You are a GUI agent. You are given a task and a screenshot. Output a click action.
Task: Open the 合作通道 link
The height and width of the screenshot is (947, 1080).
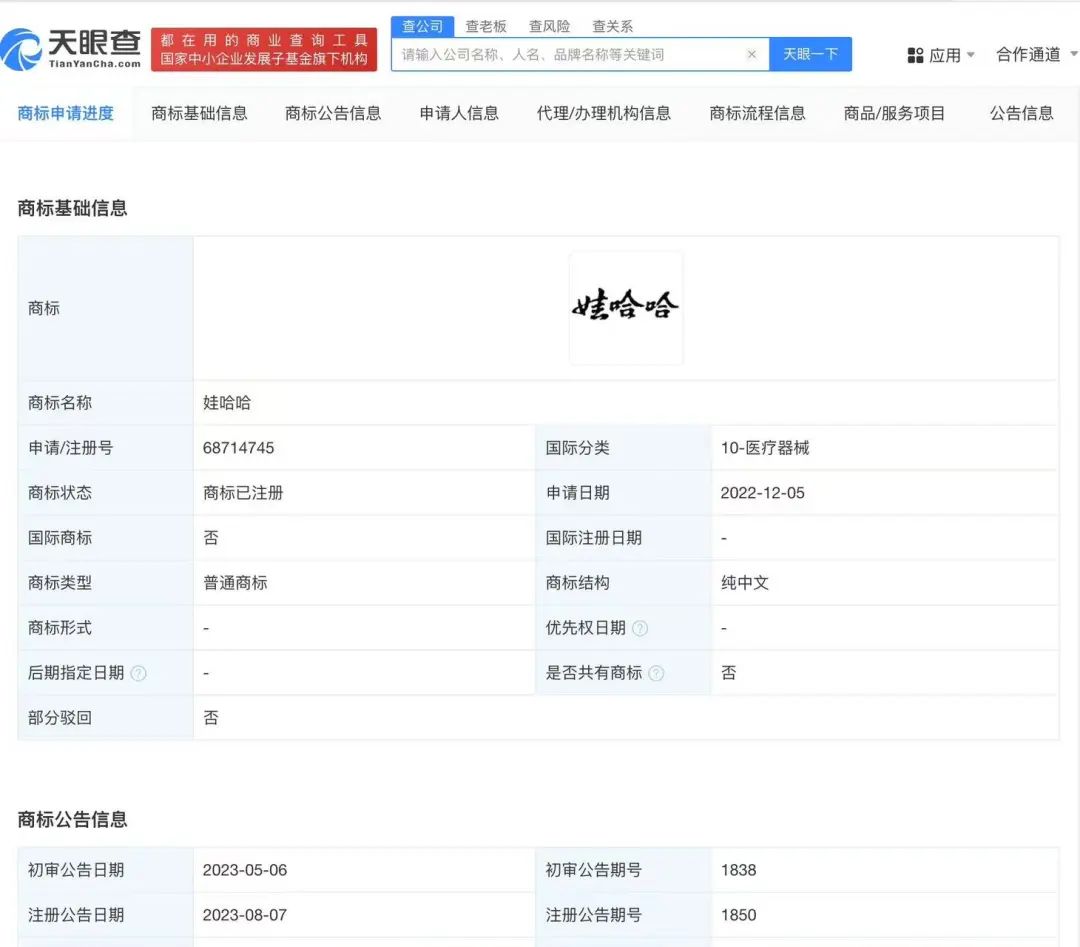1028,54
